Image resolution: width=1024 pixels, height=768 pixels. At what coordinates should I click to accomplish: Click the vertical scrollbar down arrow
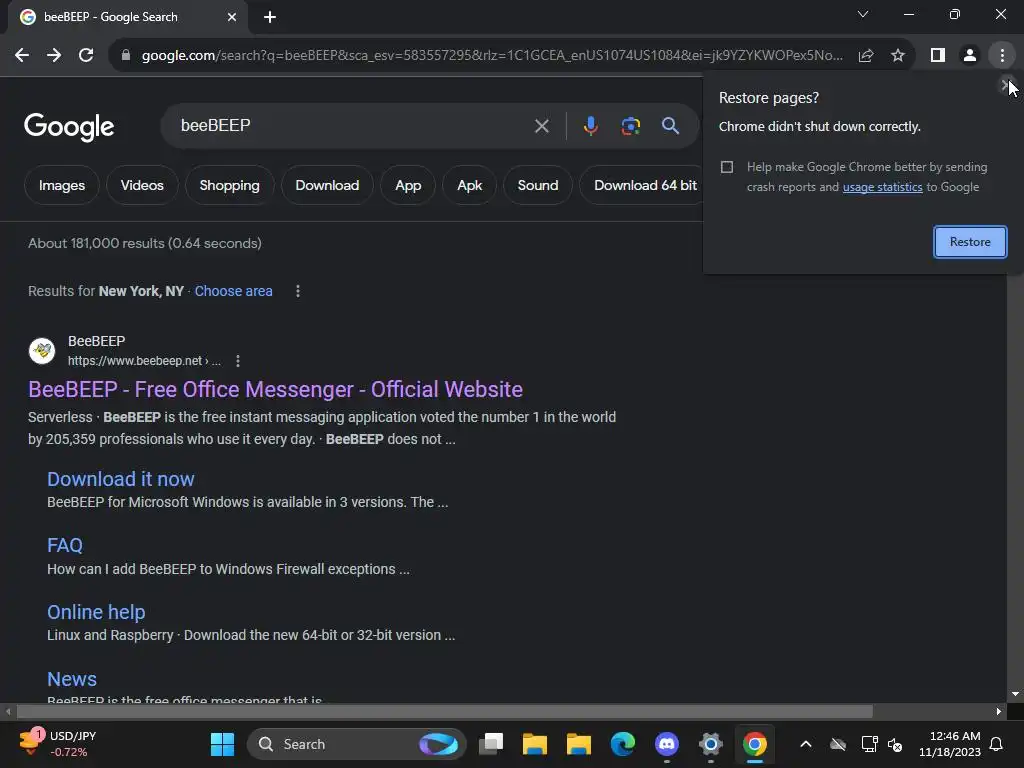tap(1015, 694)
